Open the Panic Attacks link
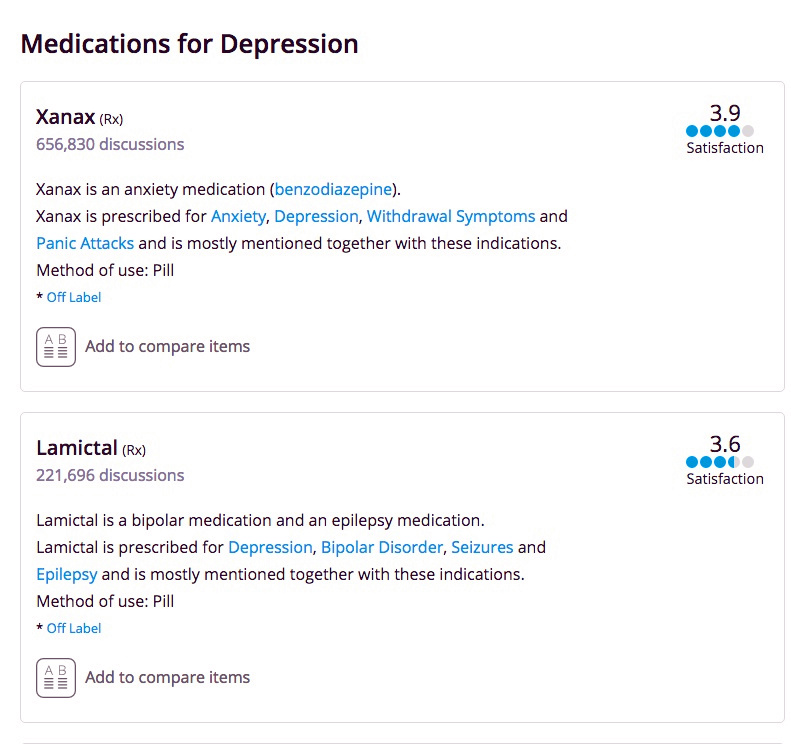 coord(85,243)
